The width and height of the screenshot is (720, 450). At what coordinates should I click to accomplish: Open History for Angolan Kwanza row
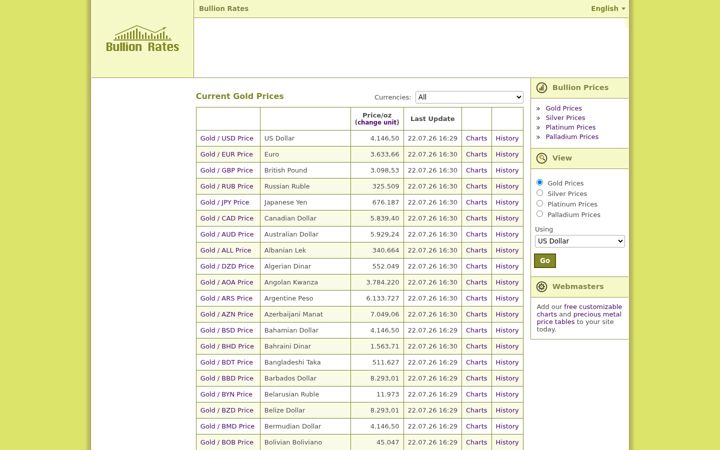pyautogui.click(x=507, y=282)
